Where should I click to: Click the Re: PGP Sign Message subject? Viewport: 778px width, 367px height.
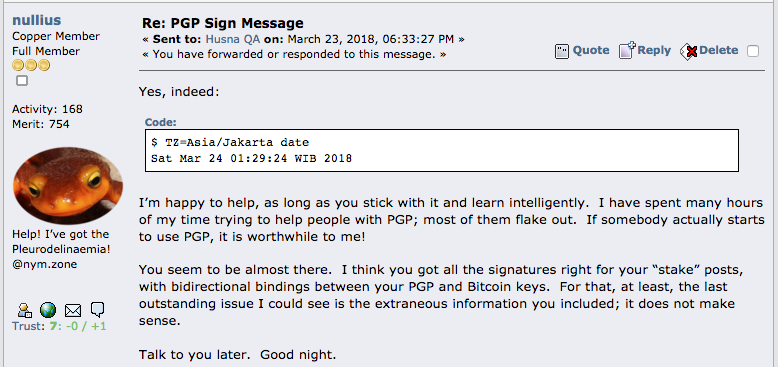tap(223, 23)
